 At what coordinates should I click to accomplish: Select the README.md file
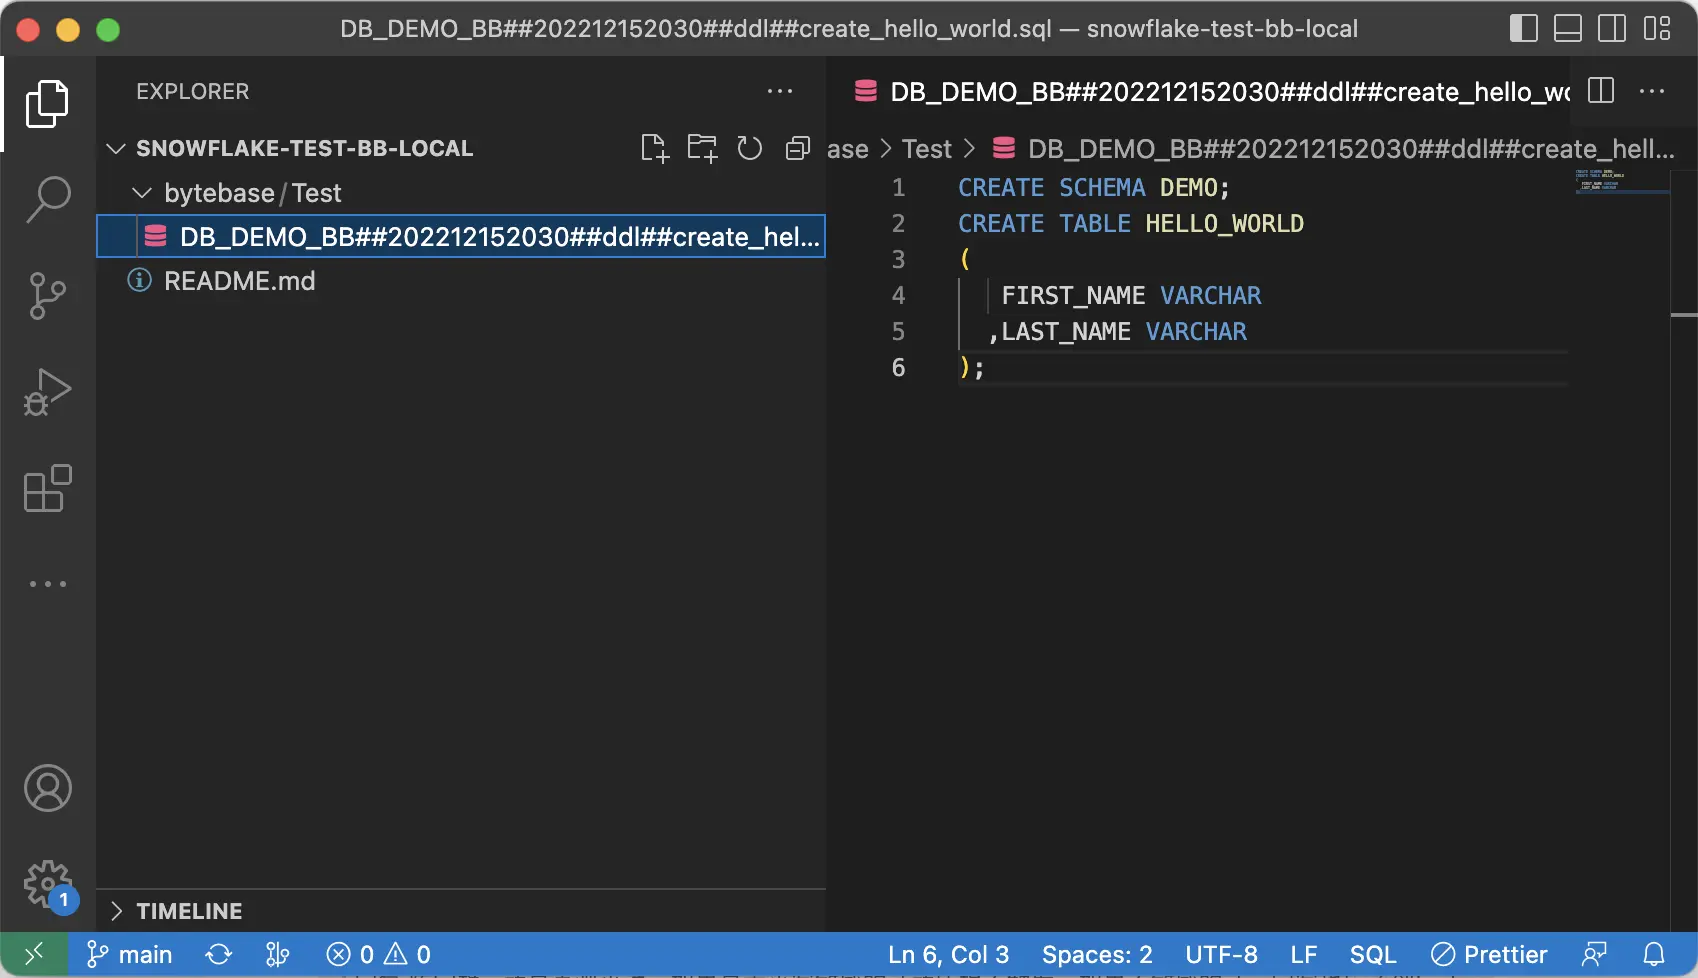240,280
